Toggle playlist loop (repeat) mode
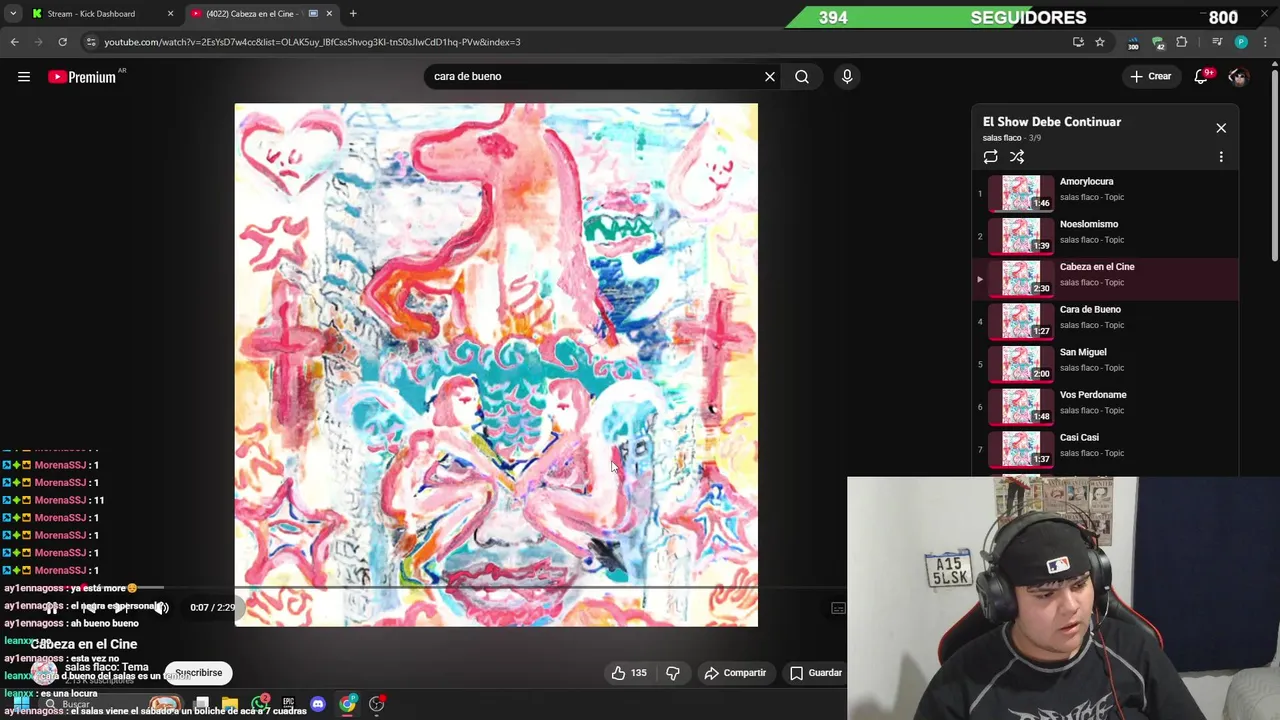The image size is (1280, 720). tap(990, 157)
